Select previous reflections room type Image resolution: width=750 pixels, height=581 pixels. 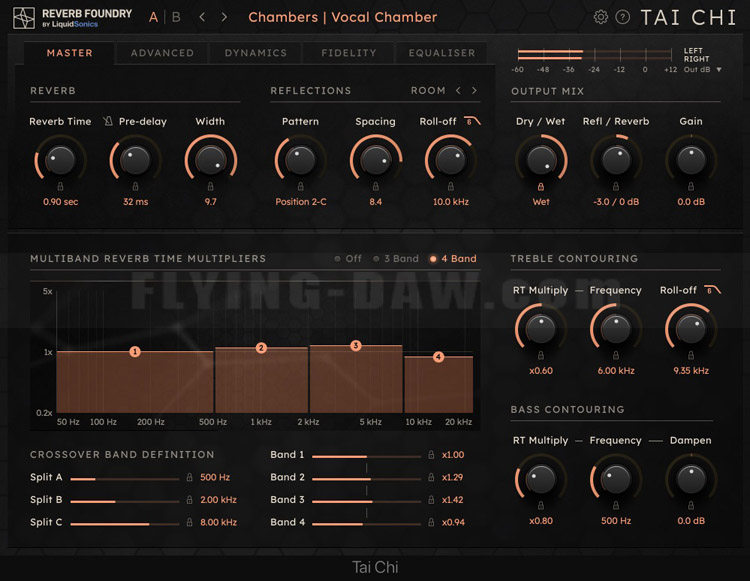(x=458, y=90)
